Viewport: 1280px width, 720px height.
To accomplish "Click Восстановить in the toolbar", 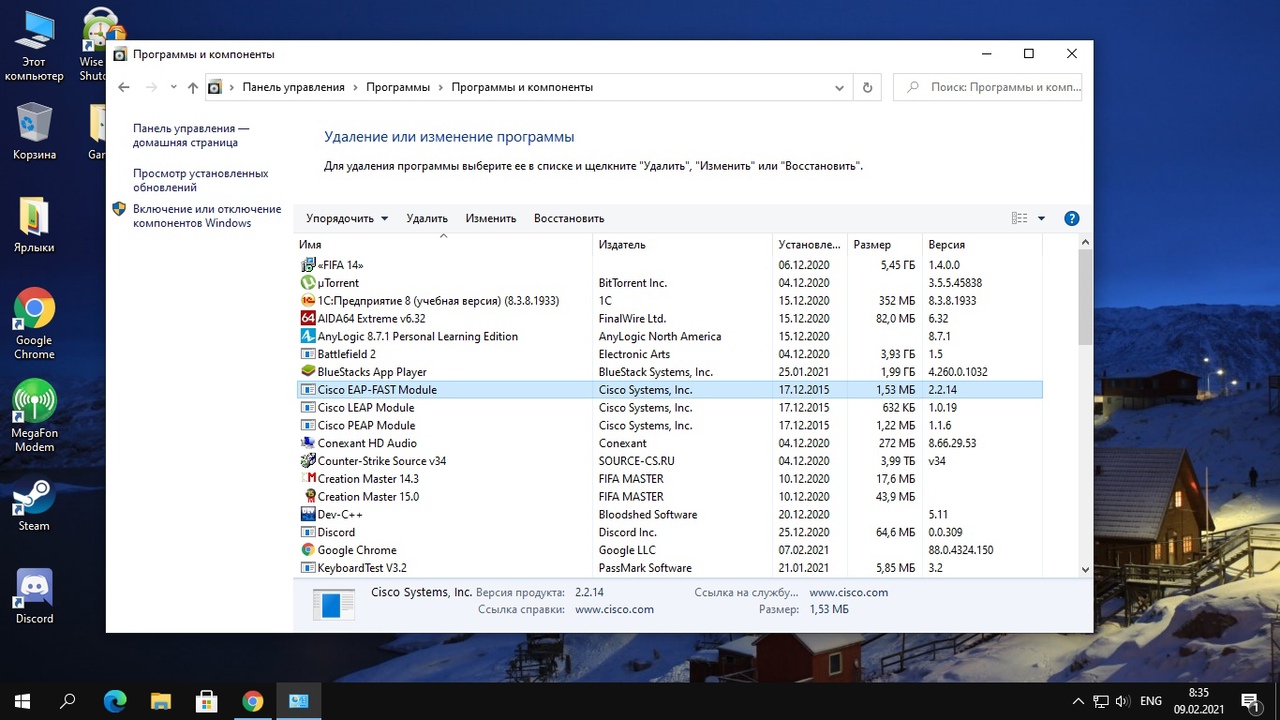I will (x=569, y=218).
